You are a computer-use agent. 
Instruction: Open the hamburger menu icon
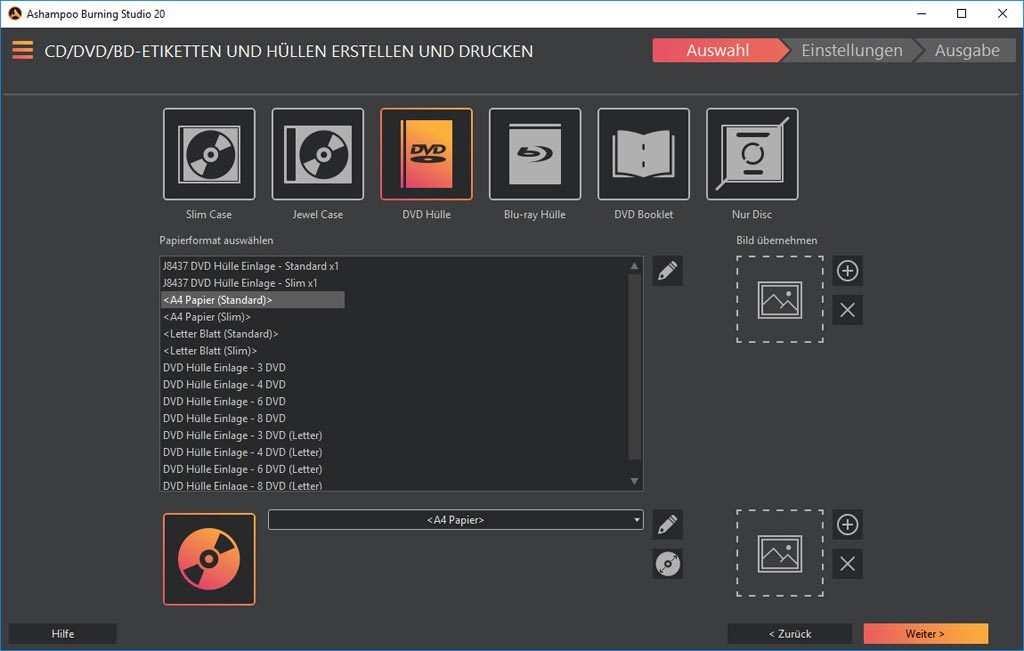tap(22, 50)
